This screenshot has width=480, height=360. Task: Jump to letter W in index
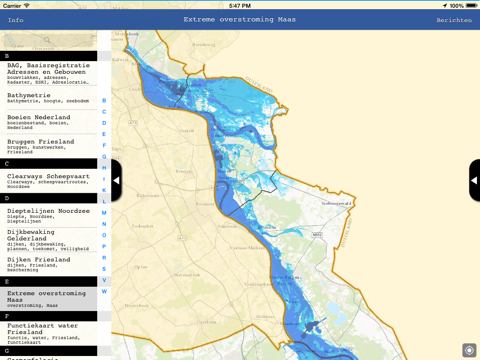coord(104,291)
